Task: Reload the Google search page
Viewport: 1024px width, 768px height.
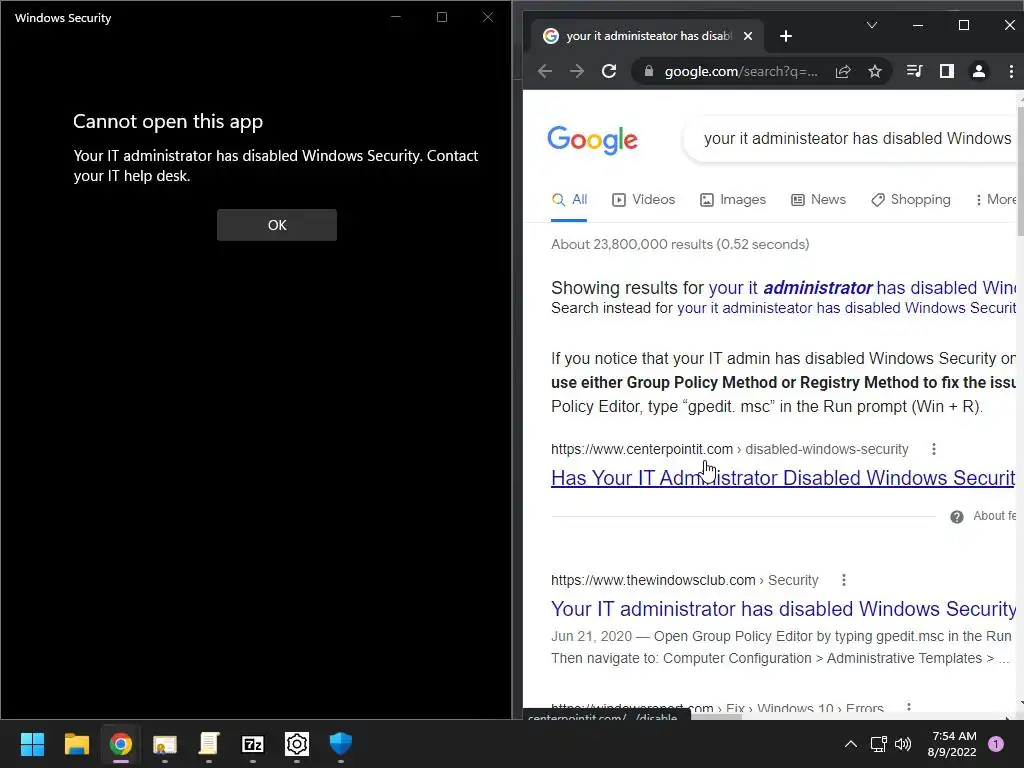Action: 609,71
